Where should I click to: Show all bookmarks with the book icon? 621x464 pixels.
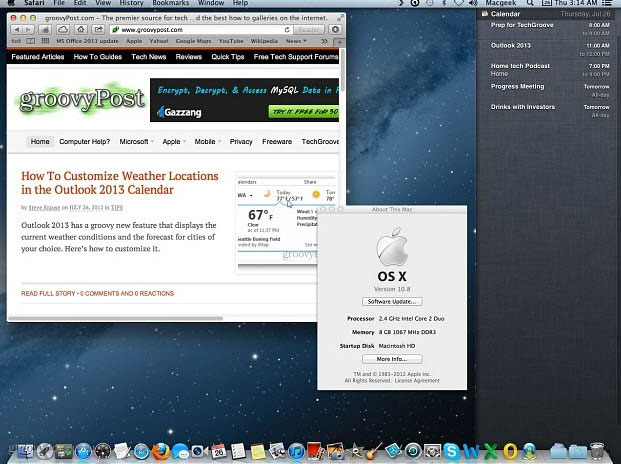(30, 41)
